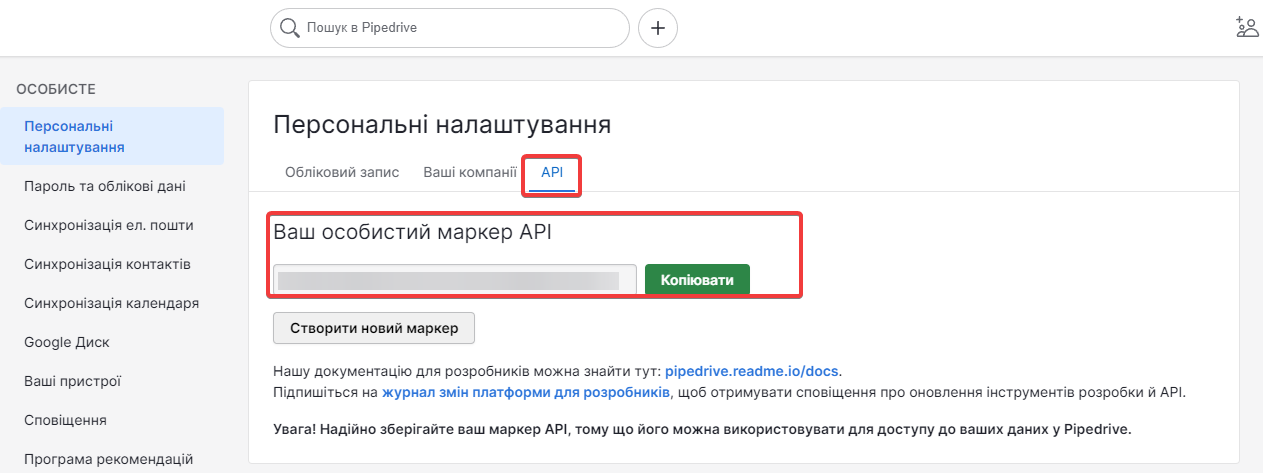The height and width of the screenshot is (473, 1263).
Task: Open the quick add plus button
Action: coord(658,28)
